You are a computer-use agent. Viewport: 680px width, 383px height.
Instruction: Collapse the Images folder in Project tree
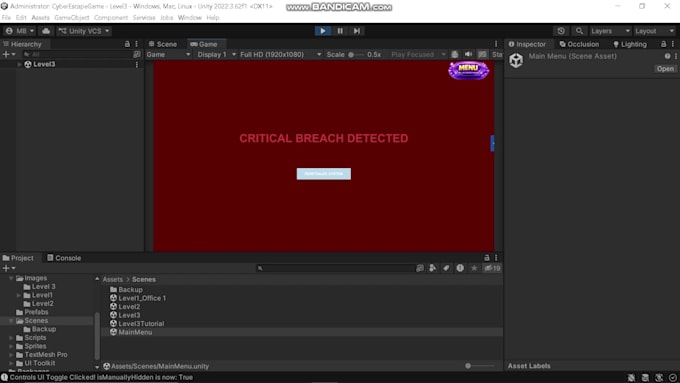click(11, 278)
